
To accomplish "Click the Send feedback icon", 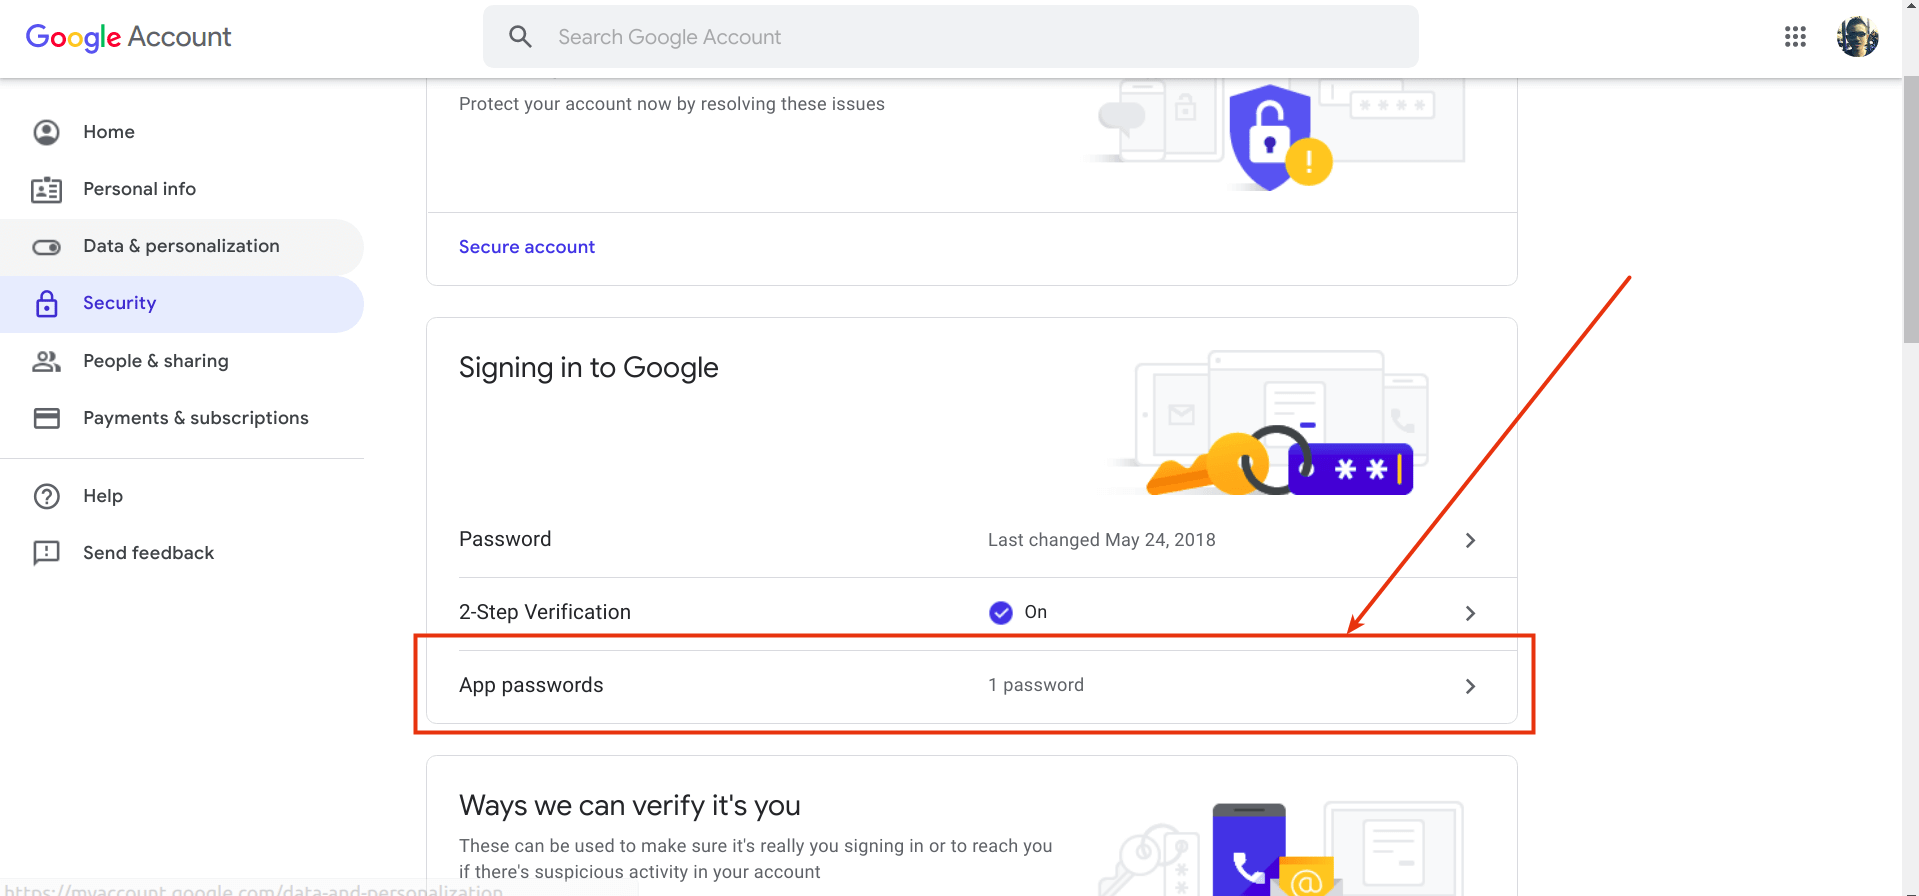I will [47, 553].
